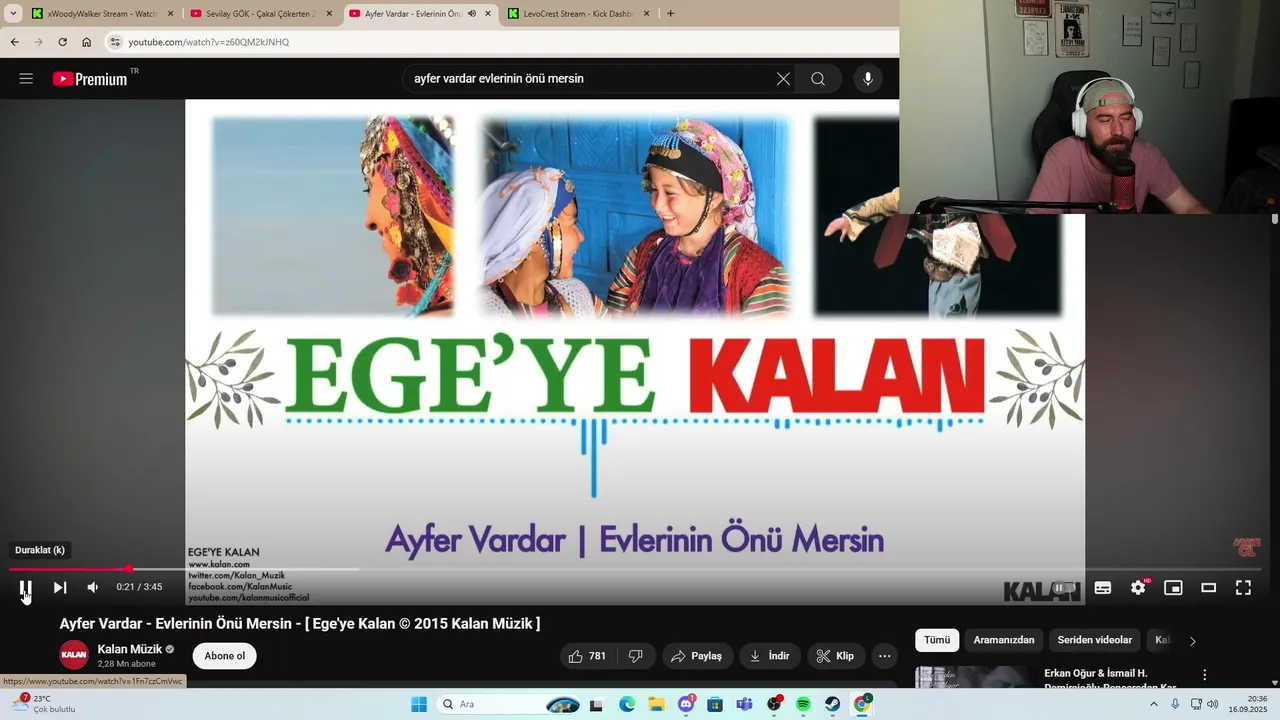The width and height of the screenshot is (1280, 720).
Task: Open the weather widget showing 23°C
Action: [45, 704]
